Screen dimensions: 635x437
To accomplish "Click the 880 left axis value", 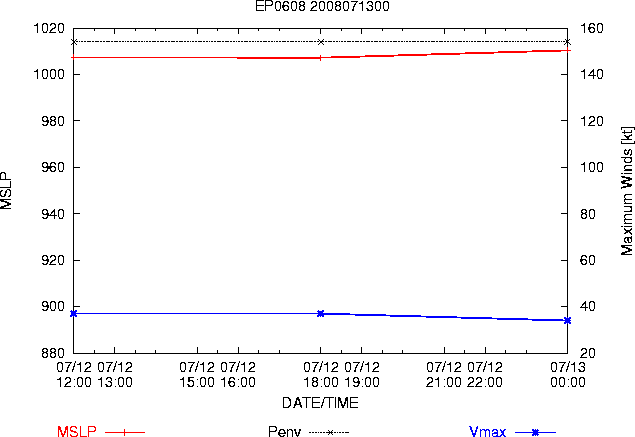I will 53,353.
